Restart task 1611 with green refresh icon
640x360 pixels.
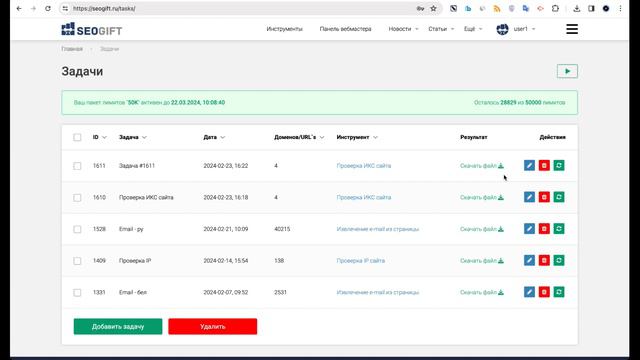point(559,165)
